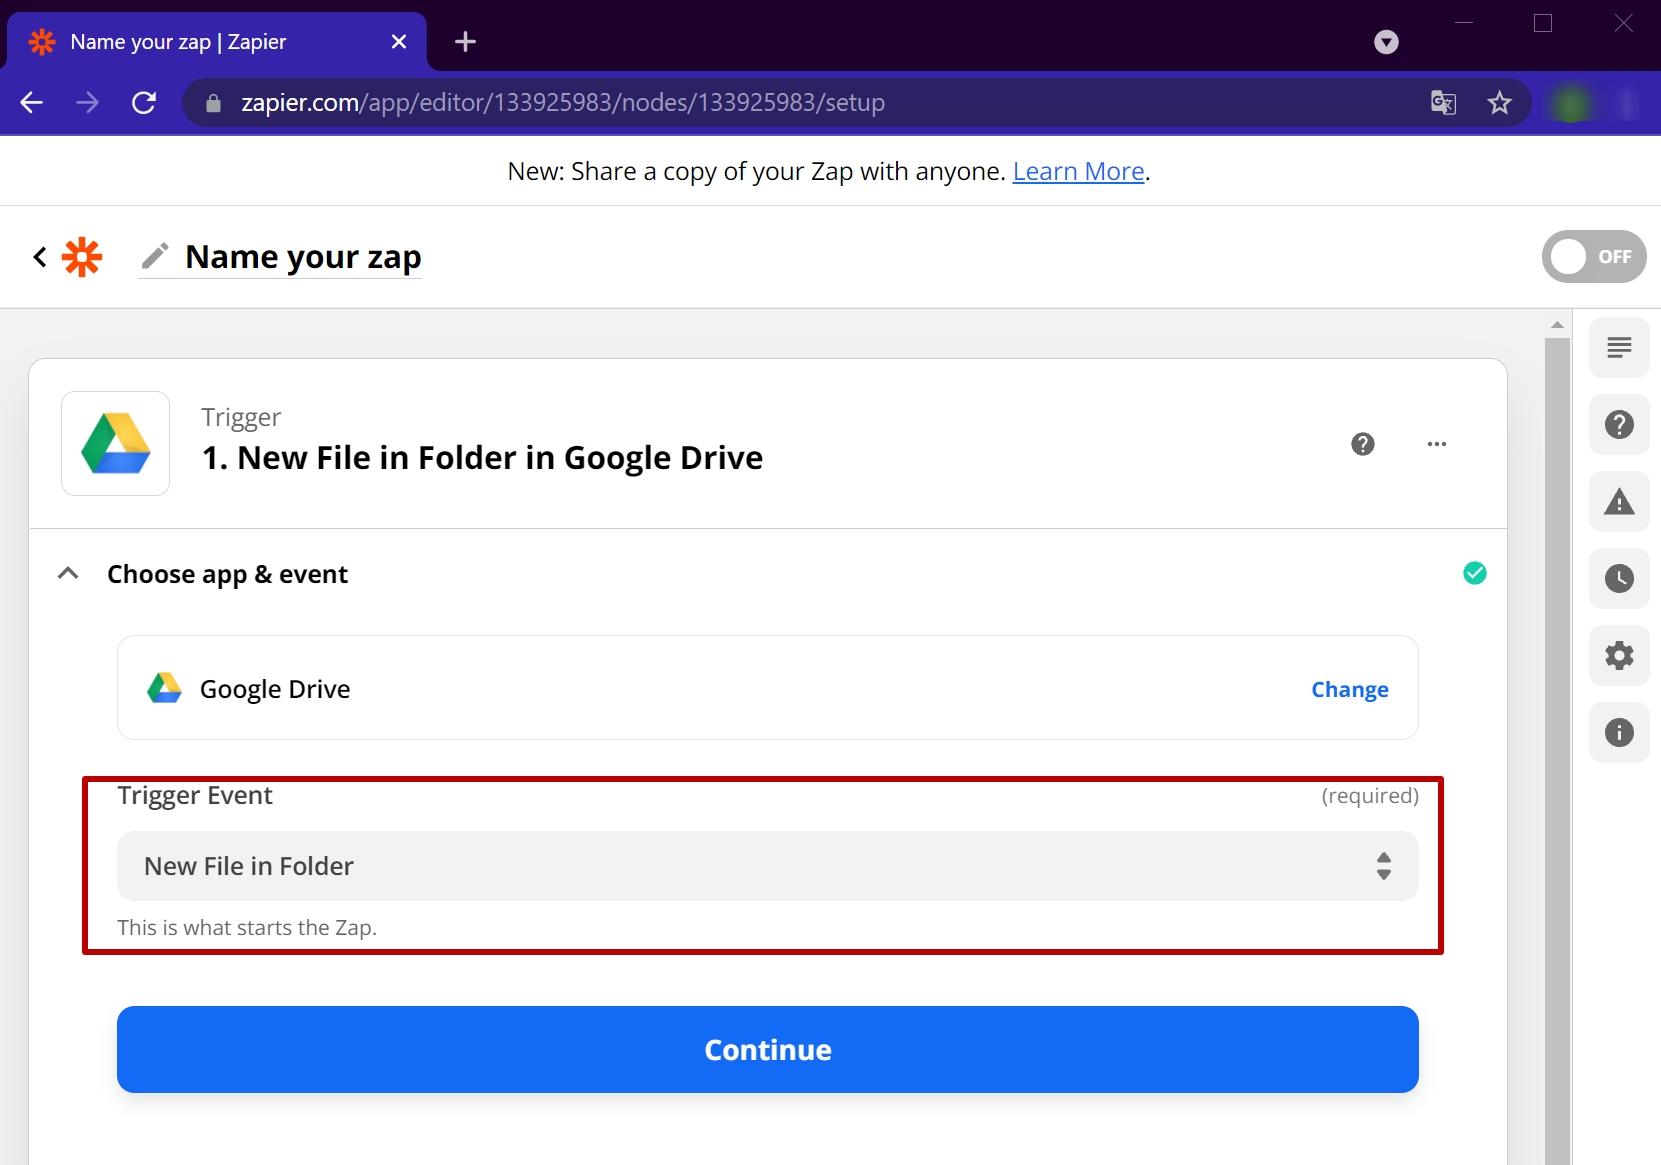Screen dimensions: 1661x1165
Task: View site info via padlock icon
Action: click(x=213, y=103)
